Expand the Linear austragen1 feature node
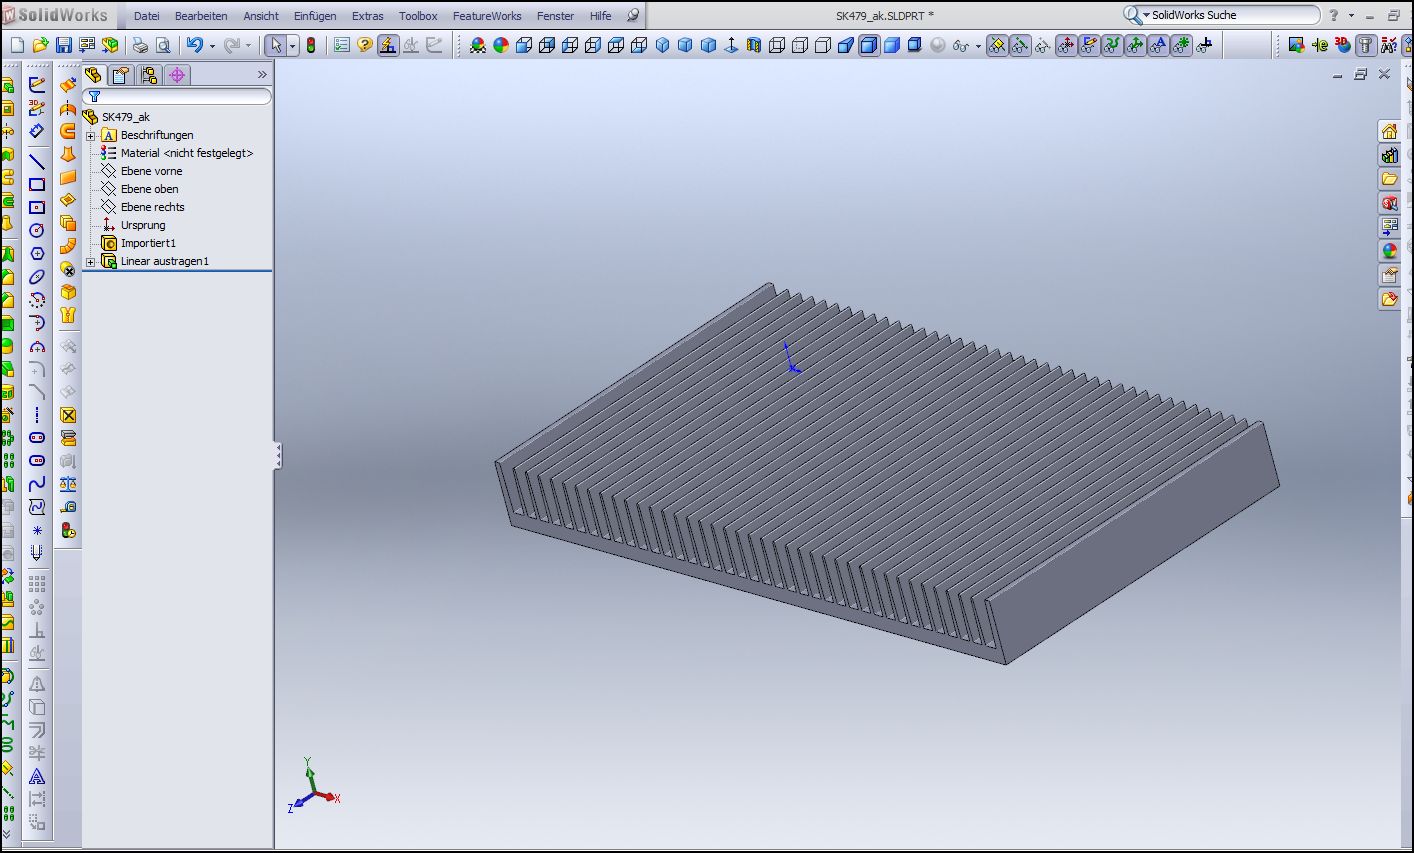Image resolution: width=1414 pixels, height=853 pixels. click(91, 262)
